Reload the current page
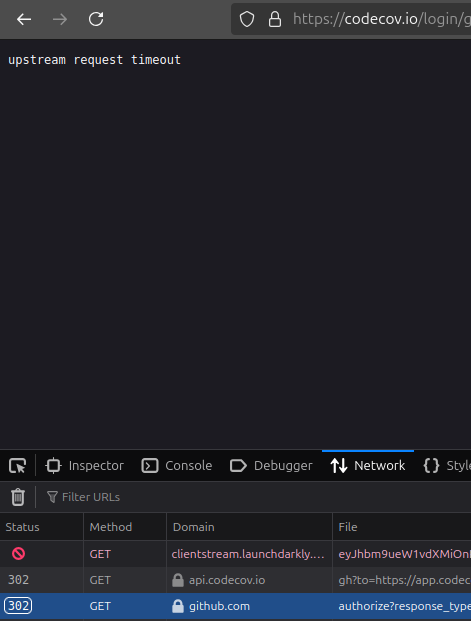The image size is (471, 621). click(x=96, y=19)
